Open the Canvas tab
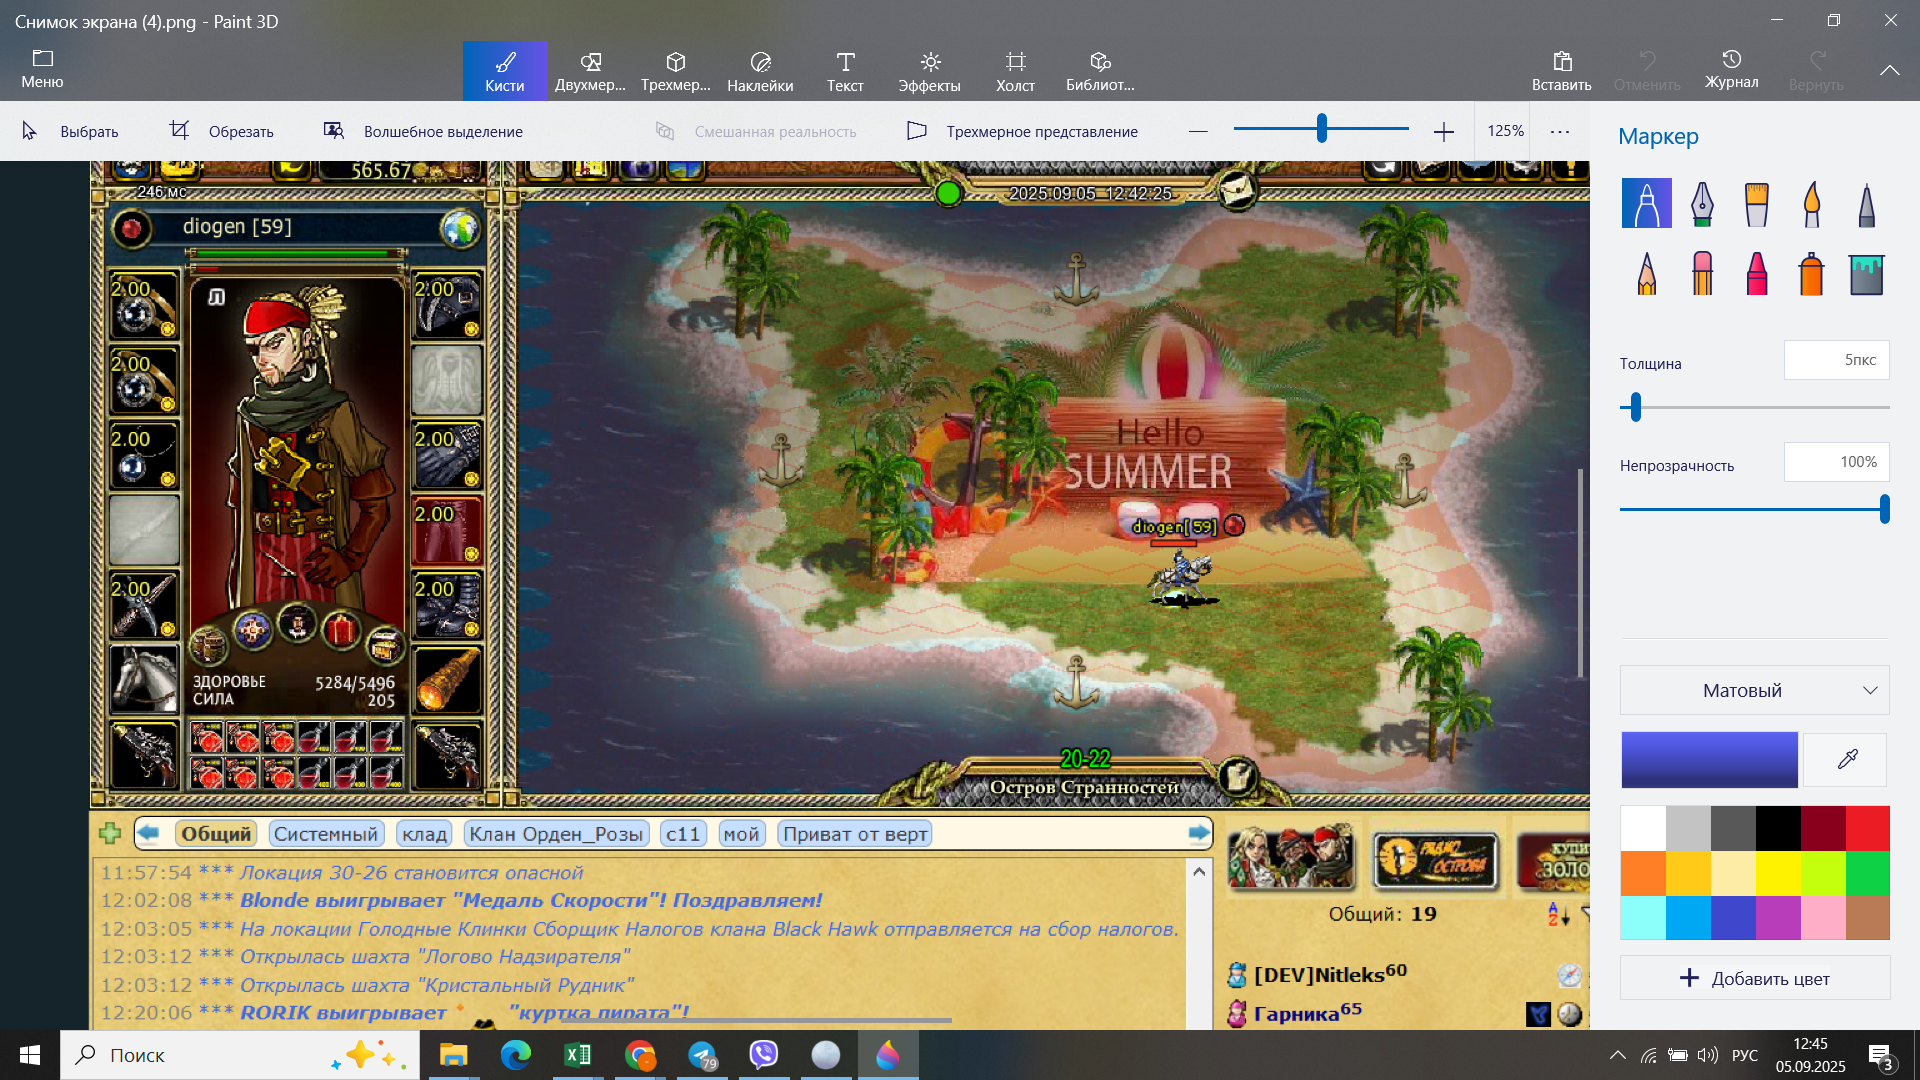The width and height of the screenshot is (1920, 1080). [x=1015, y=71]
